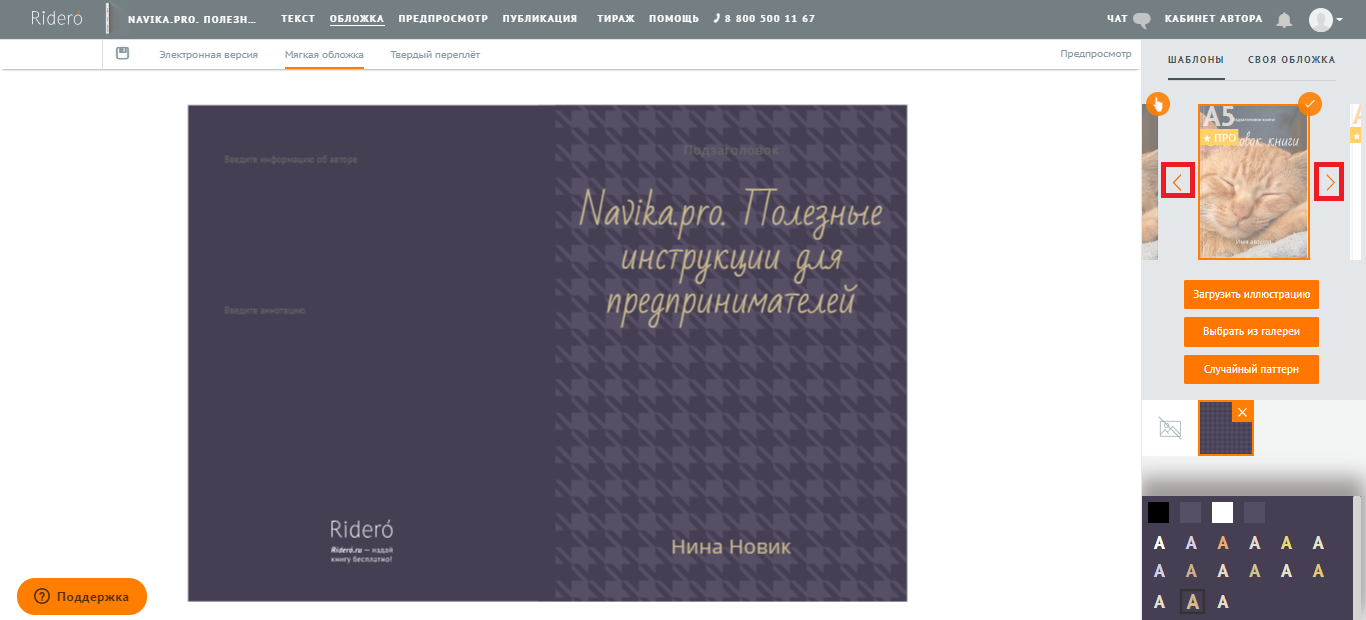Image resolution: width=1366 pixels, height=620 pixels.
Task: Switch to the Твердый переплёт tab
Action: tap(435, 55)
